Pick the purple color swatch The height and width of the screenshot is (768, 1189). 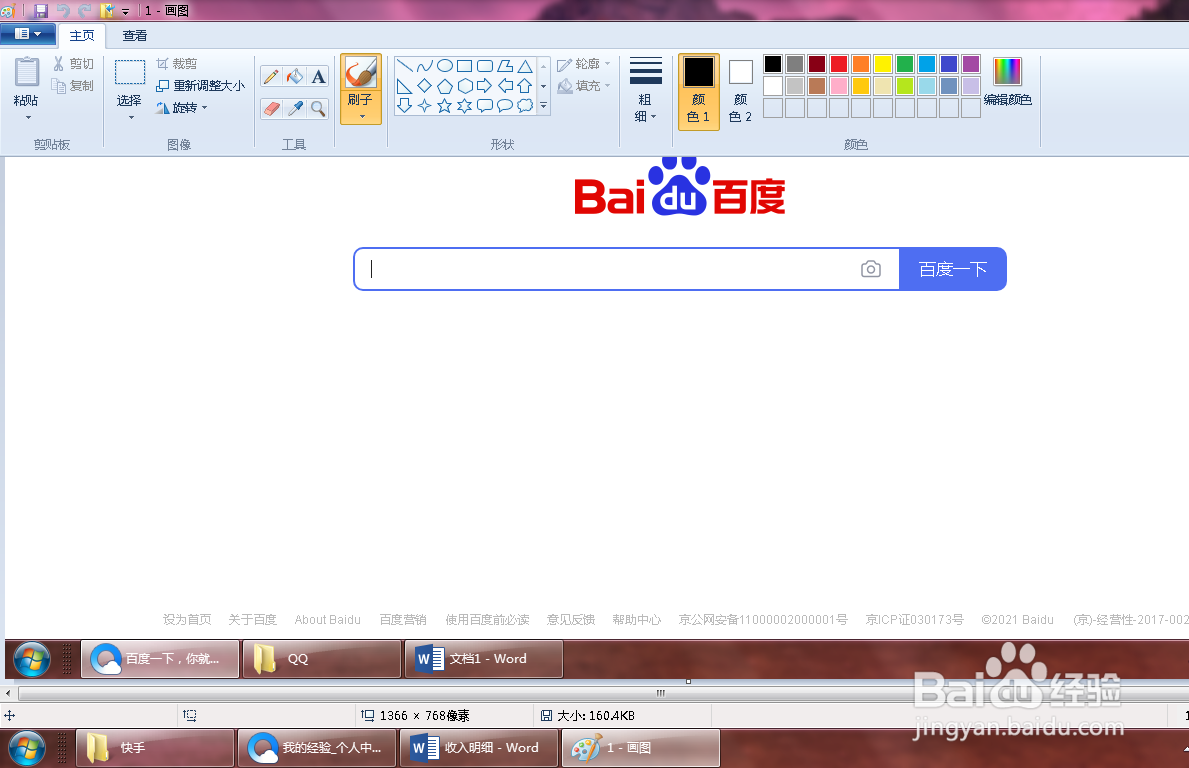click(x=971, y=64)
